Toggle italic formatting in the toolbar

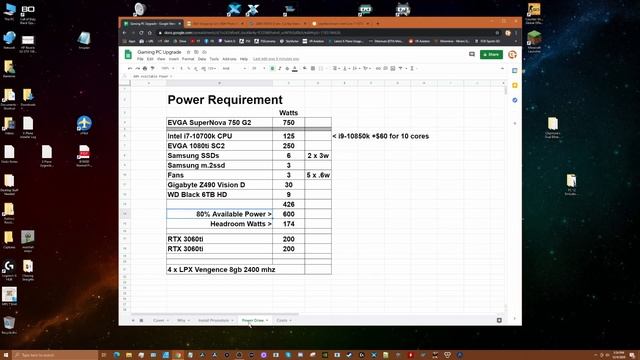pyautogui.click(x=280, y=68)
